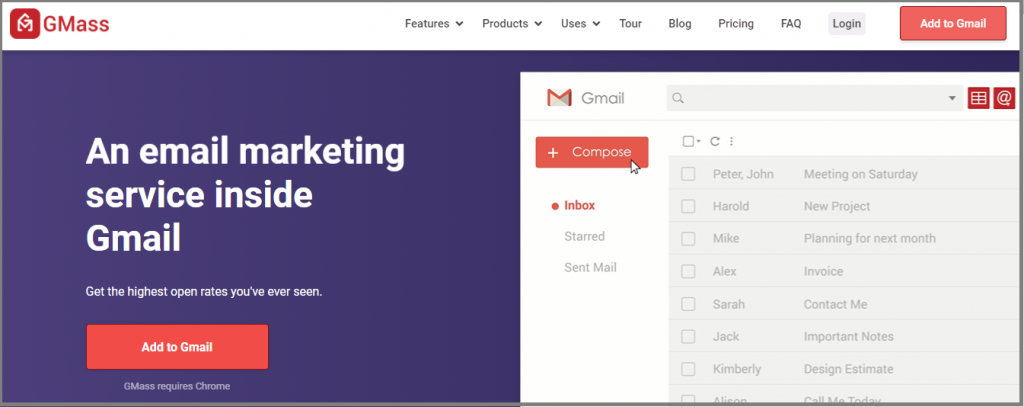Viewport: 1024px width, 407px height.
Task: Select the checkbox next to Mike's email
Action: click(688, 239)
